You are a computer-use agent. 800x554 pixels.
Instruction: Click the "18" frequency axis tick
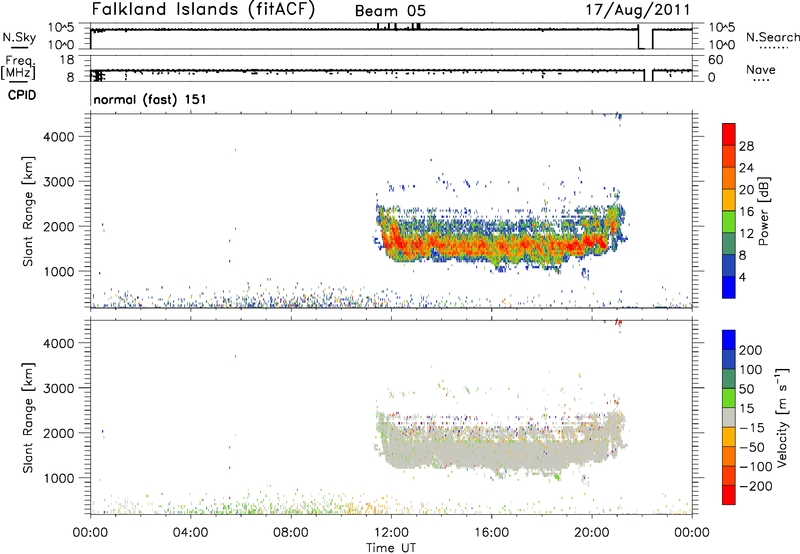click(x=67, y=60)
